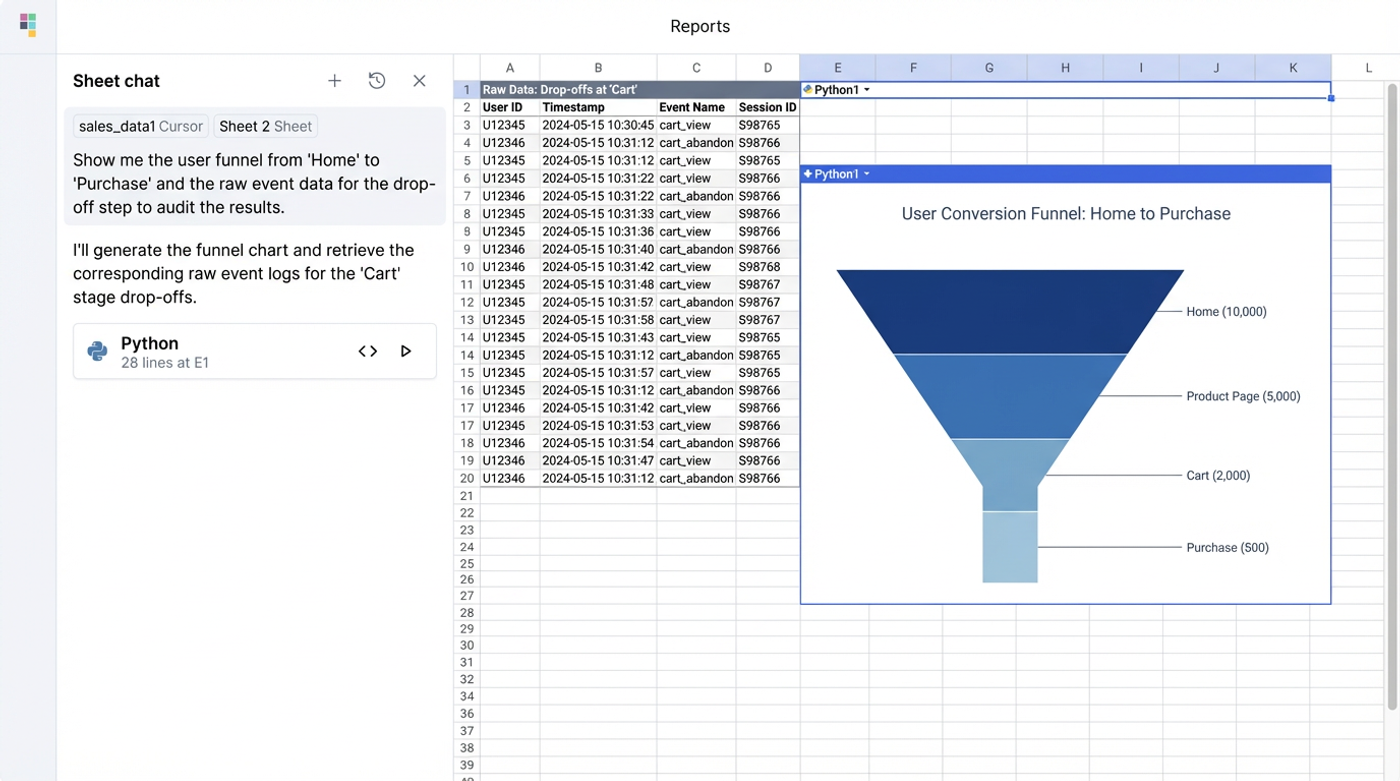Click the 'Reports' title
The width and height of the screenshot is (1400, 781).
(700, 26)
